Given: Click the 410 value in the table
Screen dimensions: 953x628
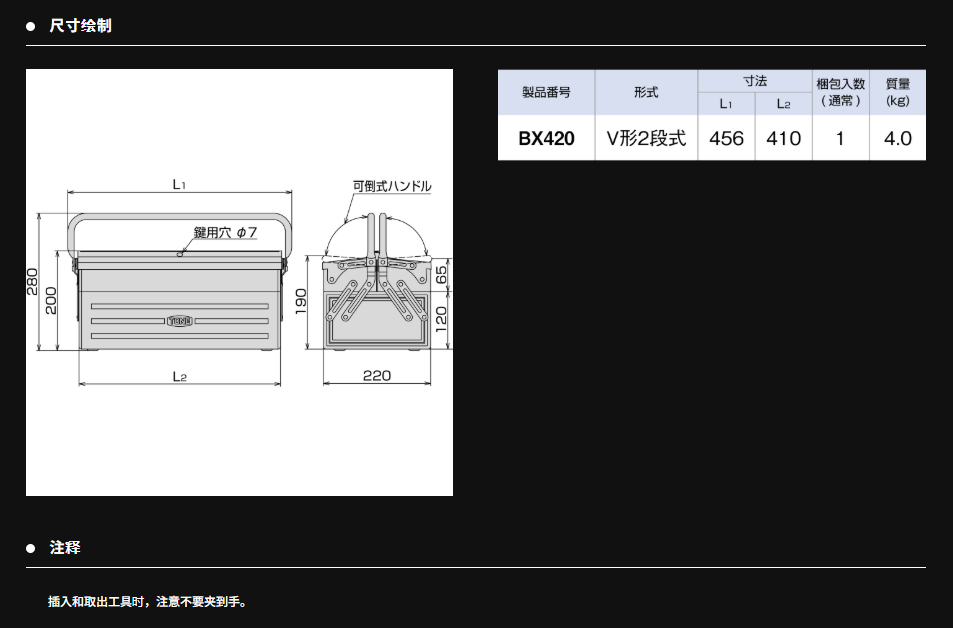Looking at the screenshot, I should coord(783,139).
